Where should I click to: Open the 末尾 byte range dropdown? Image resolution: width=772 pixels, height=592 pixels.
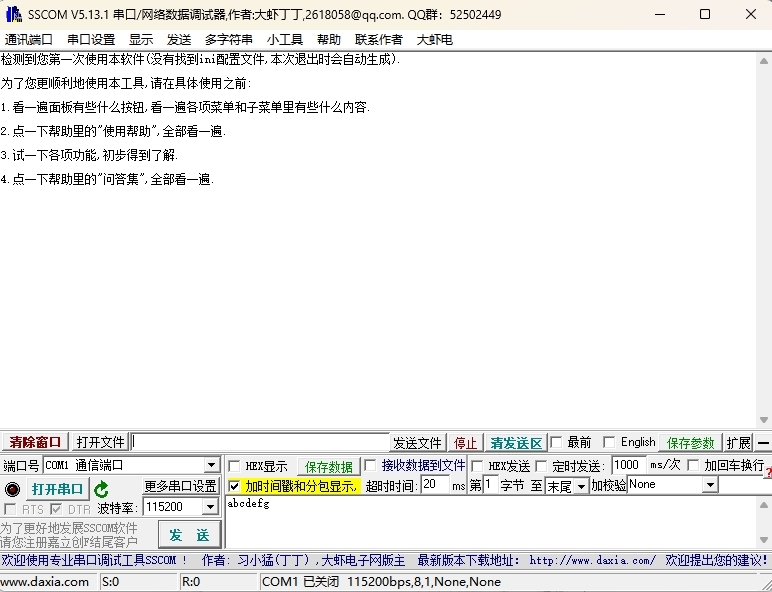point(581,487)
